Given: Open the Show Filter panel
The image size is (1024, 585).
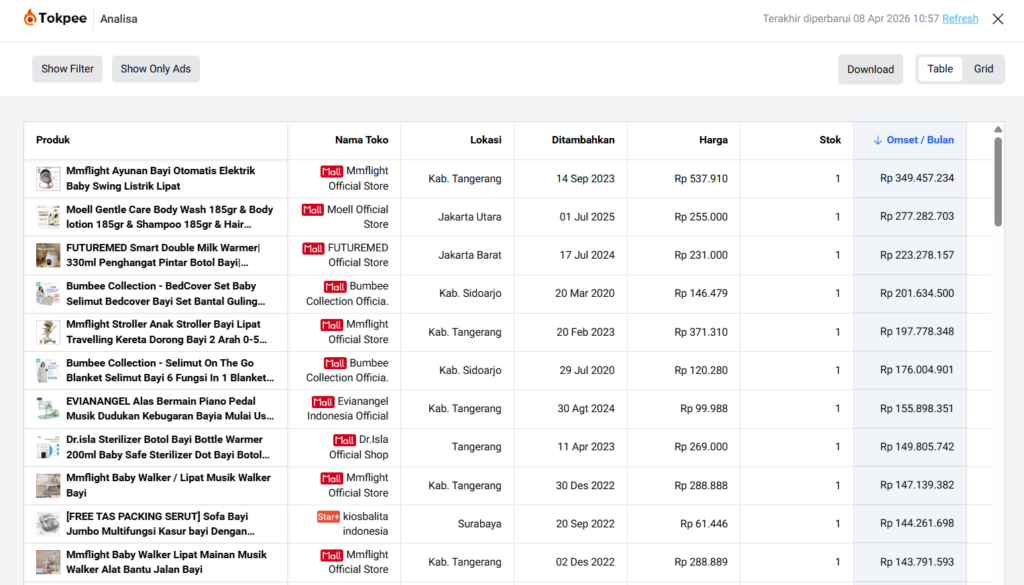Looking at the screenshot, I should [x=67, y=69].
